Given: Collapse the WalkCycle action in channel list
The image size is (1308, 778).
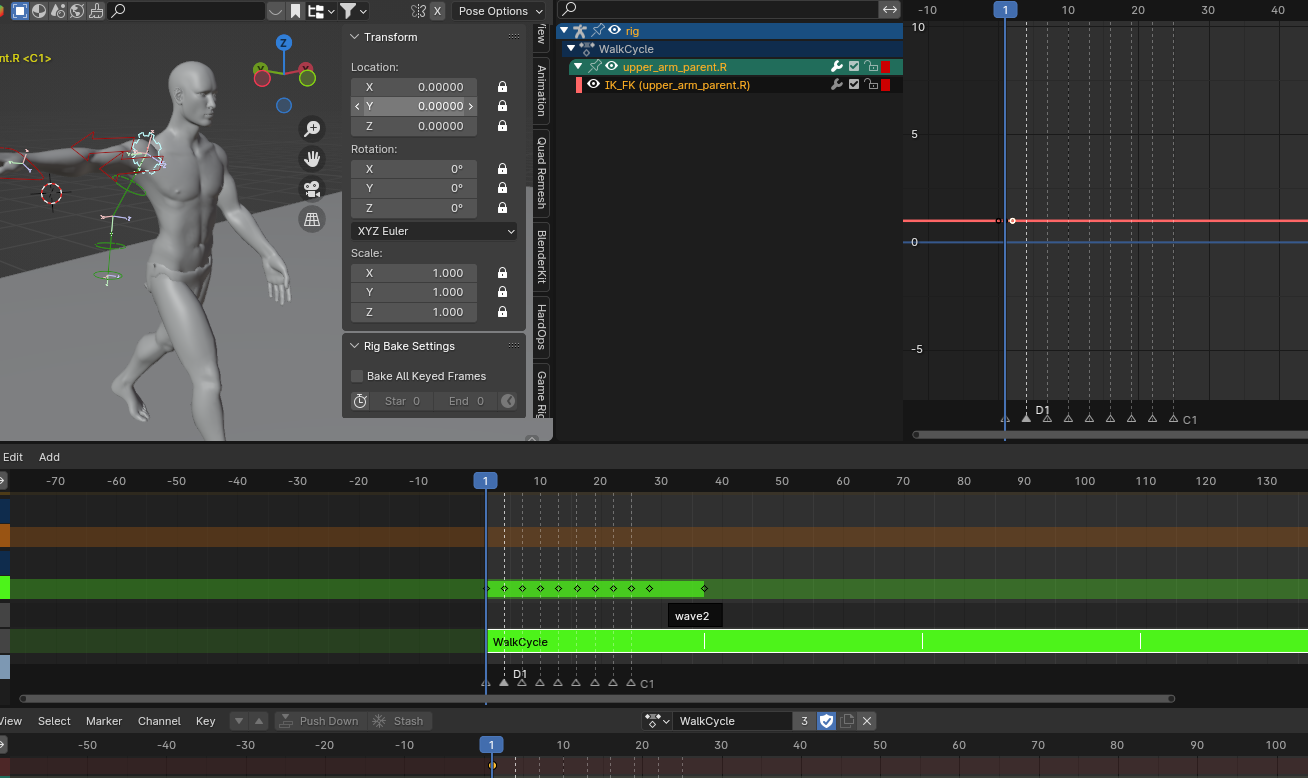Looking at the screenshot, I should [571, 49].
